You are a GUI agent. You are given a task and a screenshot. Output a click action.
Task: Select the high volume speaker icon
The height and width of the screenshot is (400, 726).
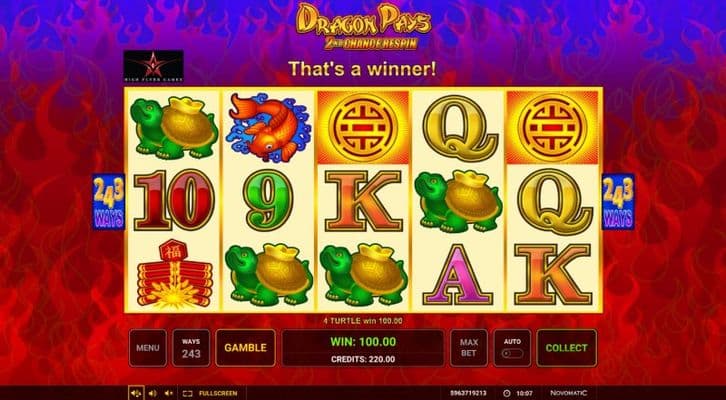(x=136, y=393)
